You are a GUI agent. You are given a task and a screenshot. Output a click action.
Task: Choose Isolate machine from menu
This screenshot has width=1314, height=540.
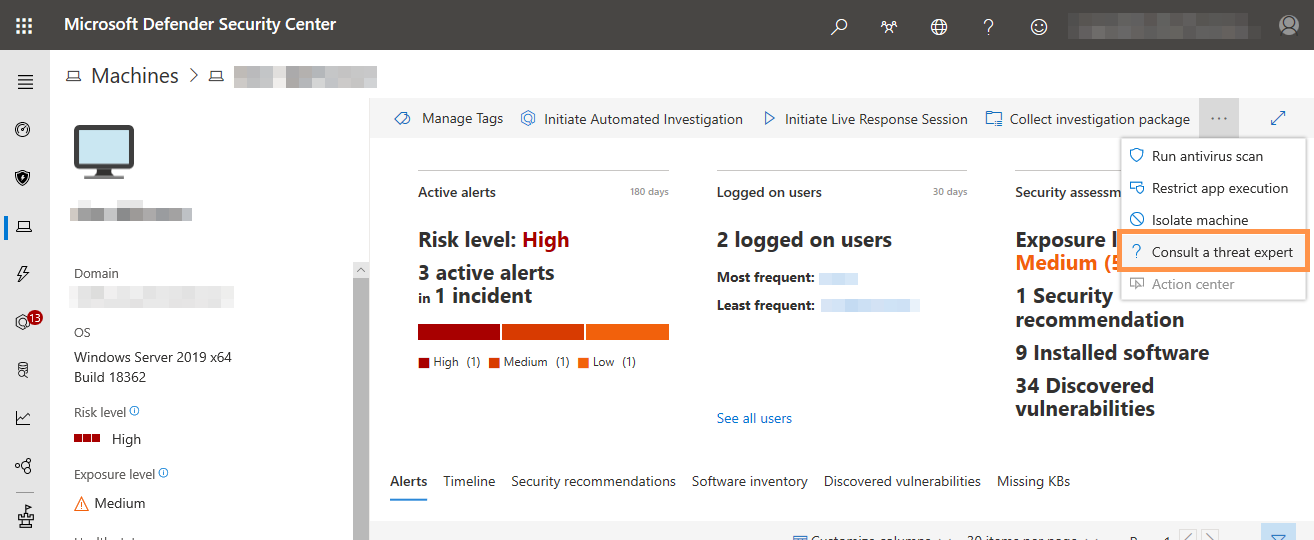click(1199, 220)
